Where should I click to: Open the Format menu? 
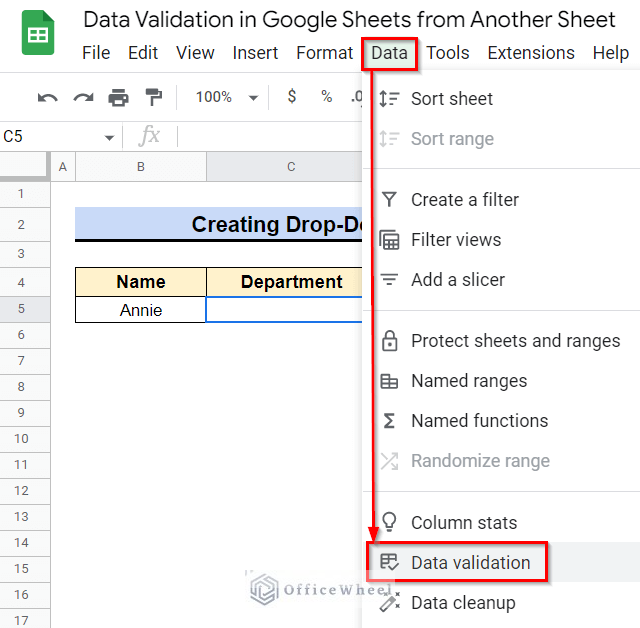[324, 53]
